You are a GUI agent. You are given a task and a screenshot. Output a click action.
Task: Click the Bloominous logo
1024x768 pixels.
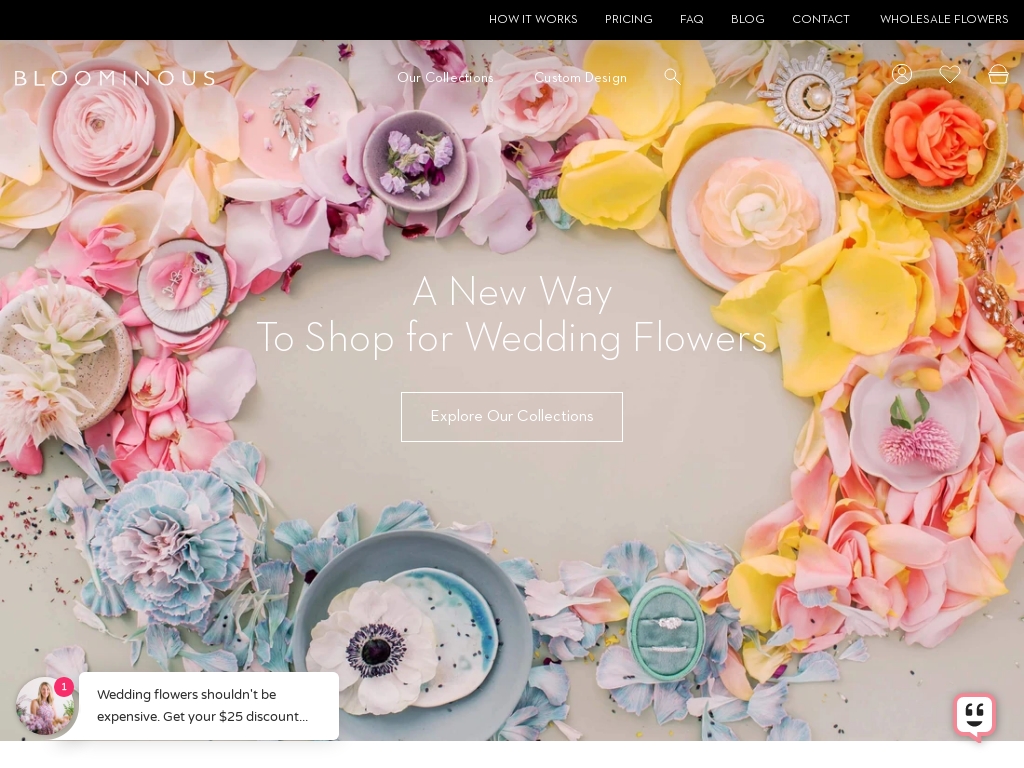(x=115, y=78)
